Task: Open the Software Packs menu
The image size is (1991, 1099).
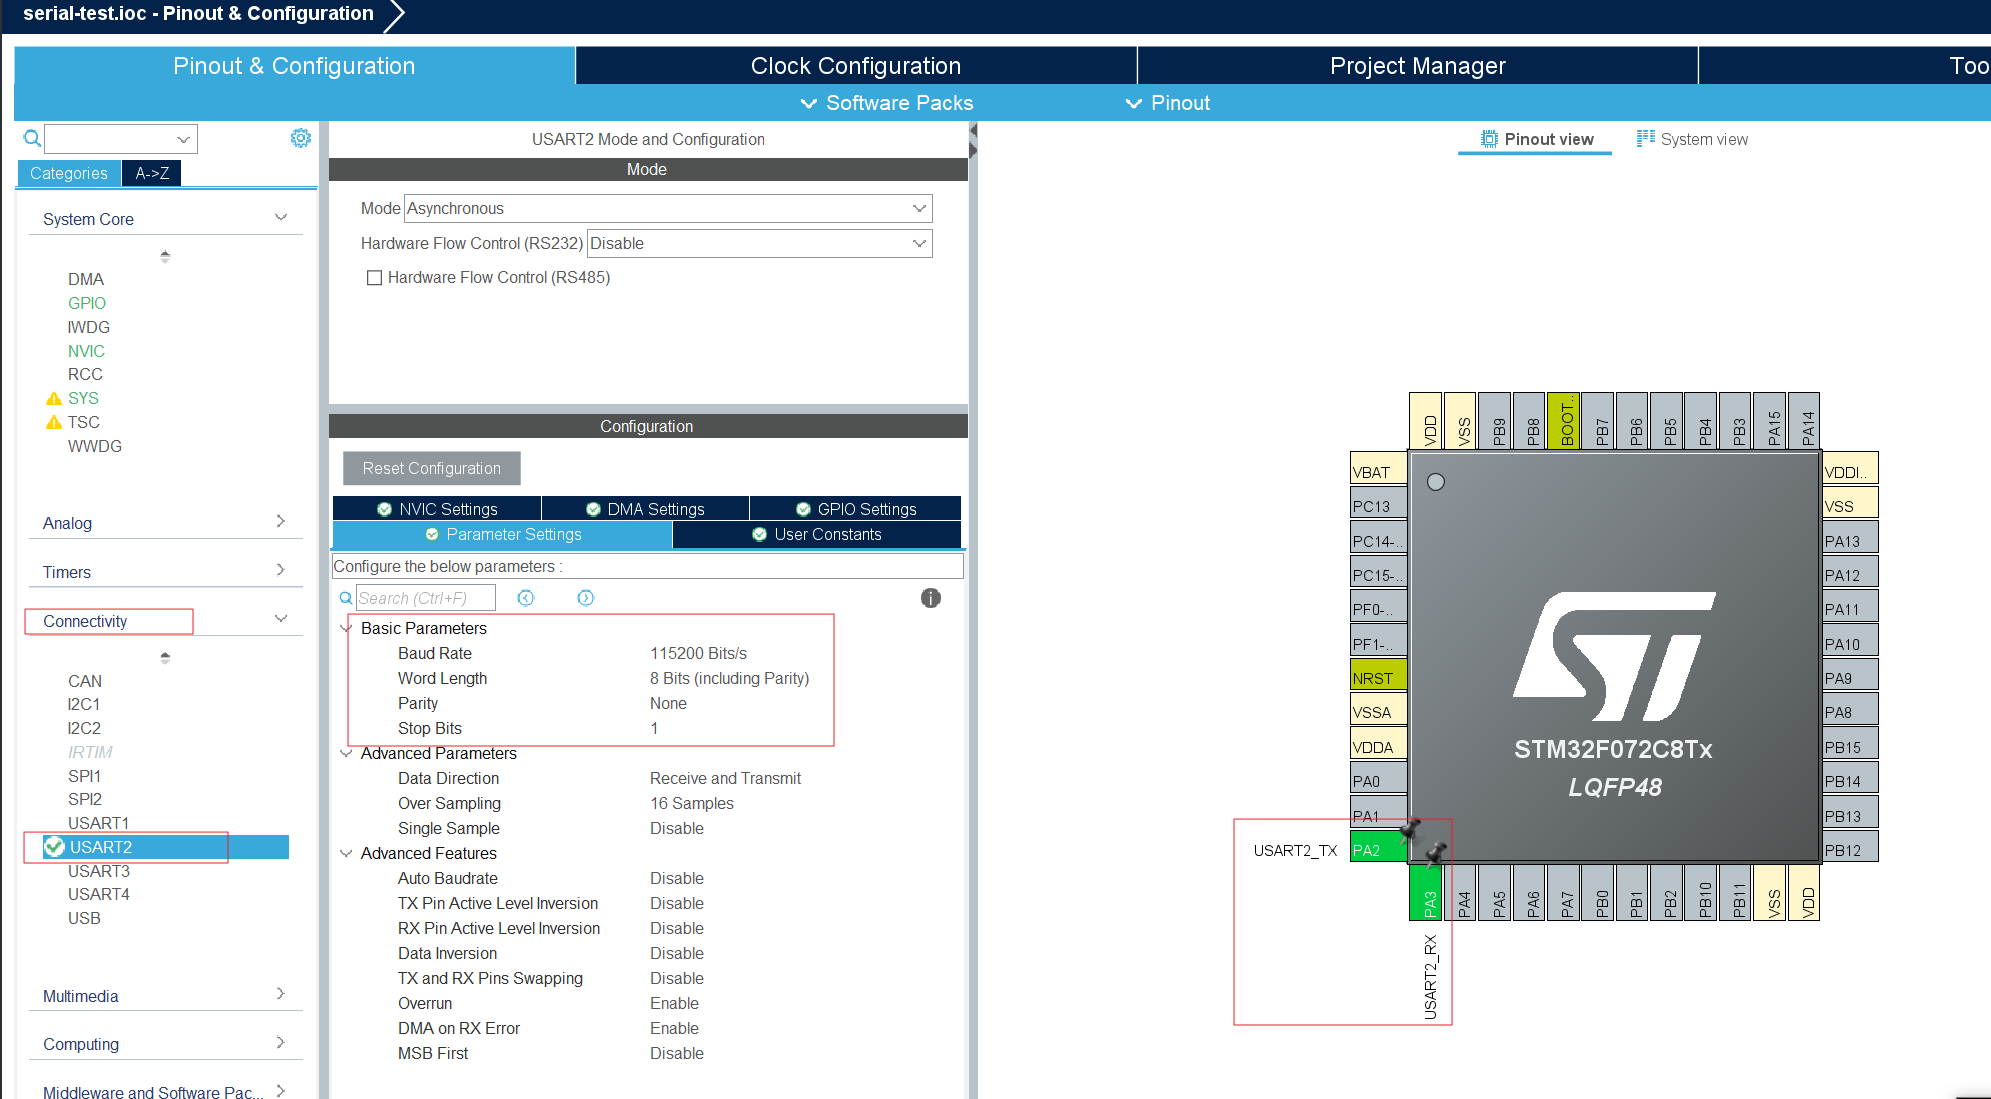Action: [886, 103]
